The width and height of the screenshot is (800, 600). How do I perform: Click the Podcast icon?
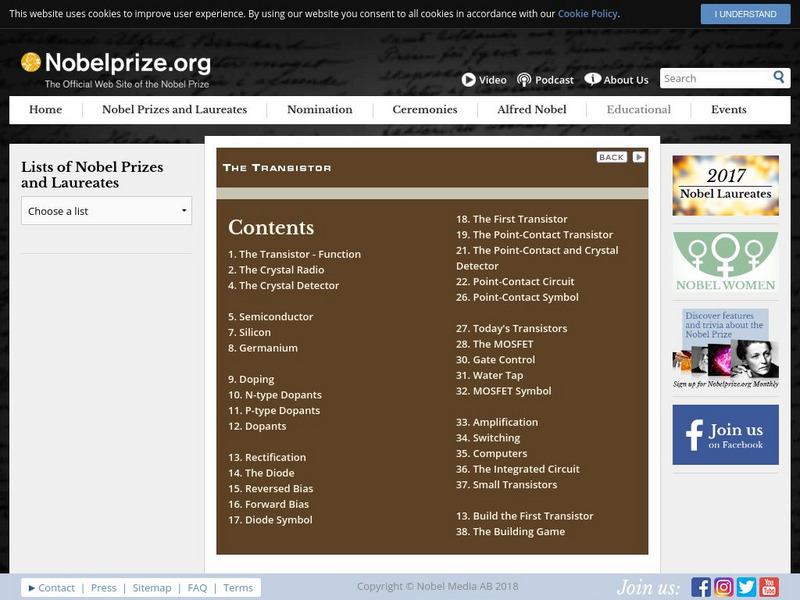pyautogui.click(x=525, y=80)
